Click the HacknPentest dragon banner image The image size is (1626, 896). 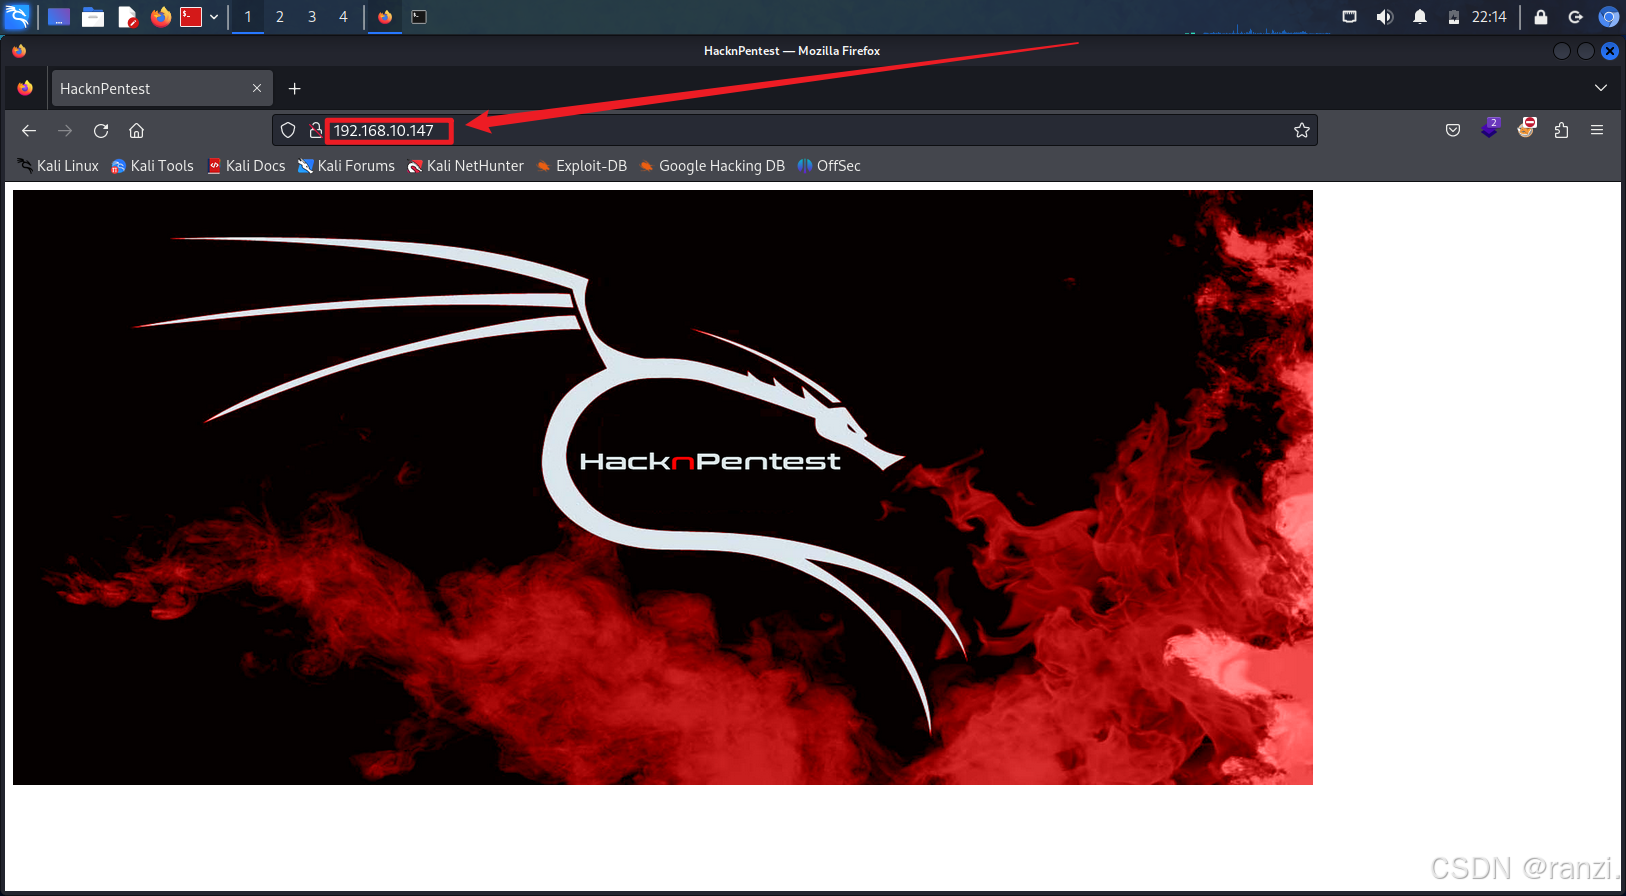click(663, 487)
